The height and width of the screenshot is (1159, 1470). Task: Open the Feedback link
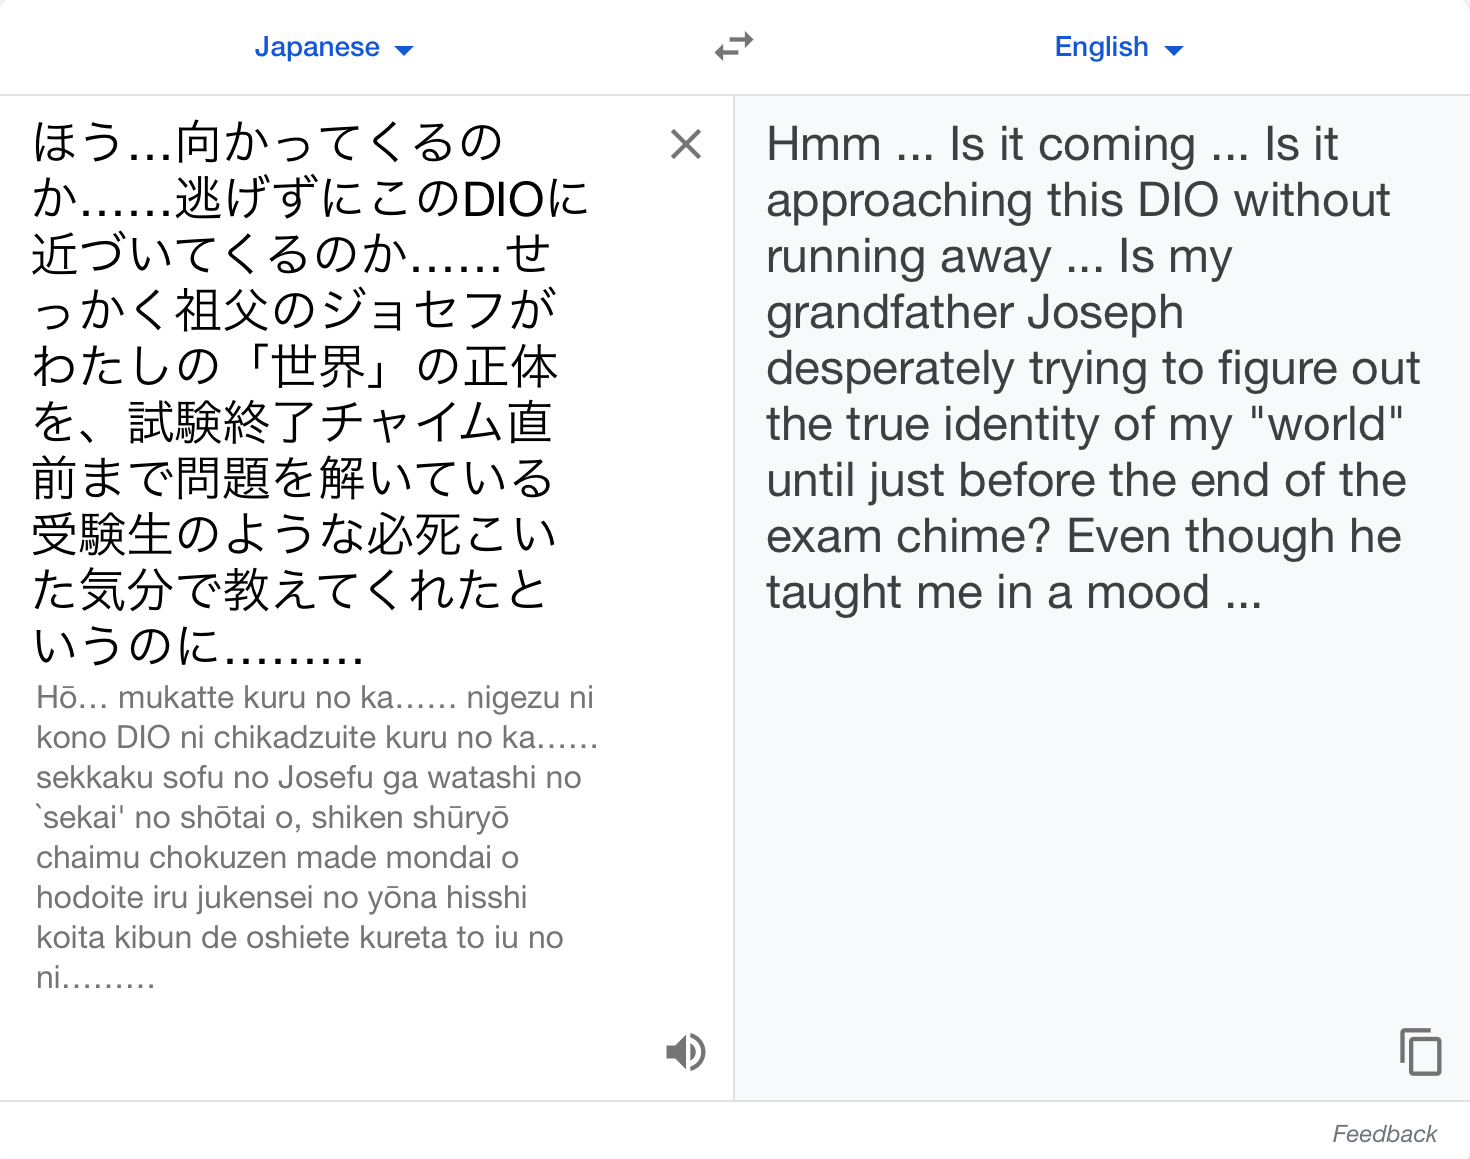(x=1384, y=1134)
